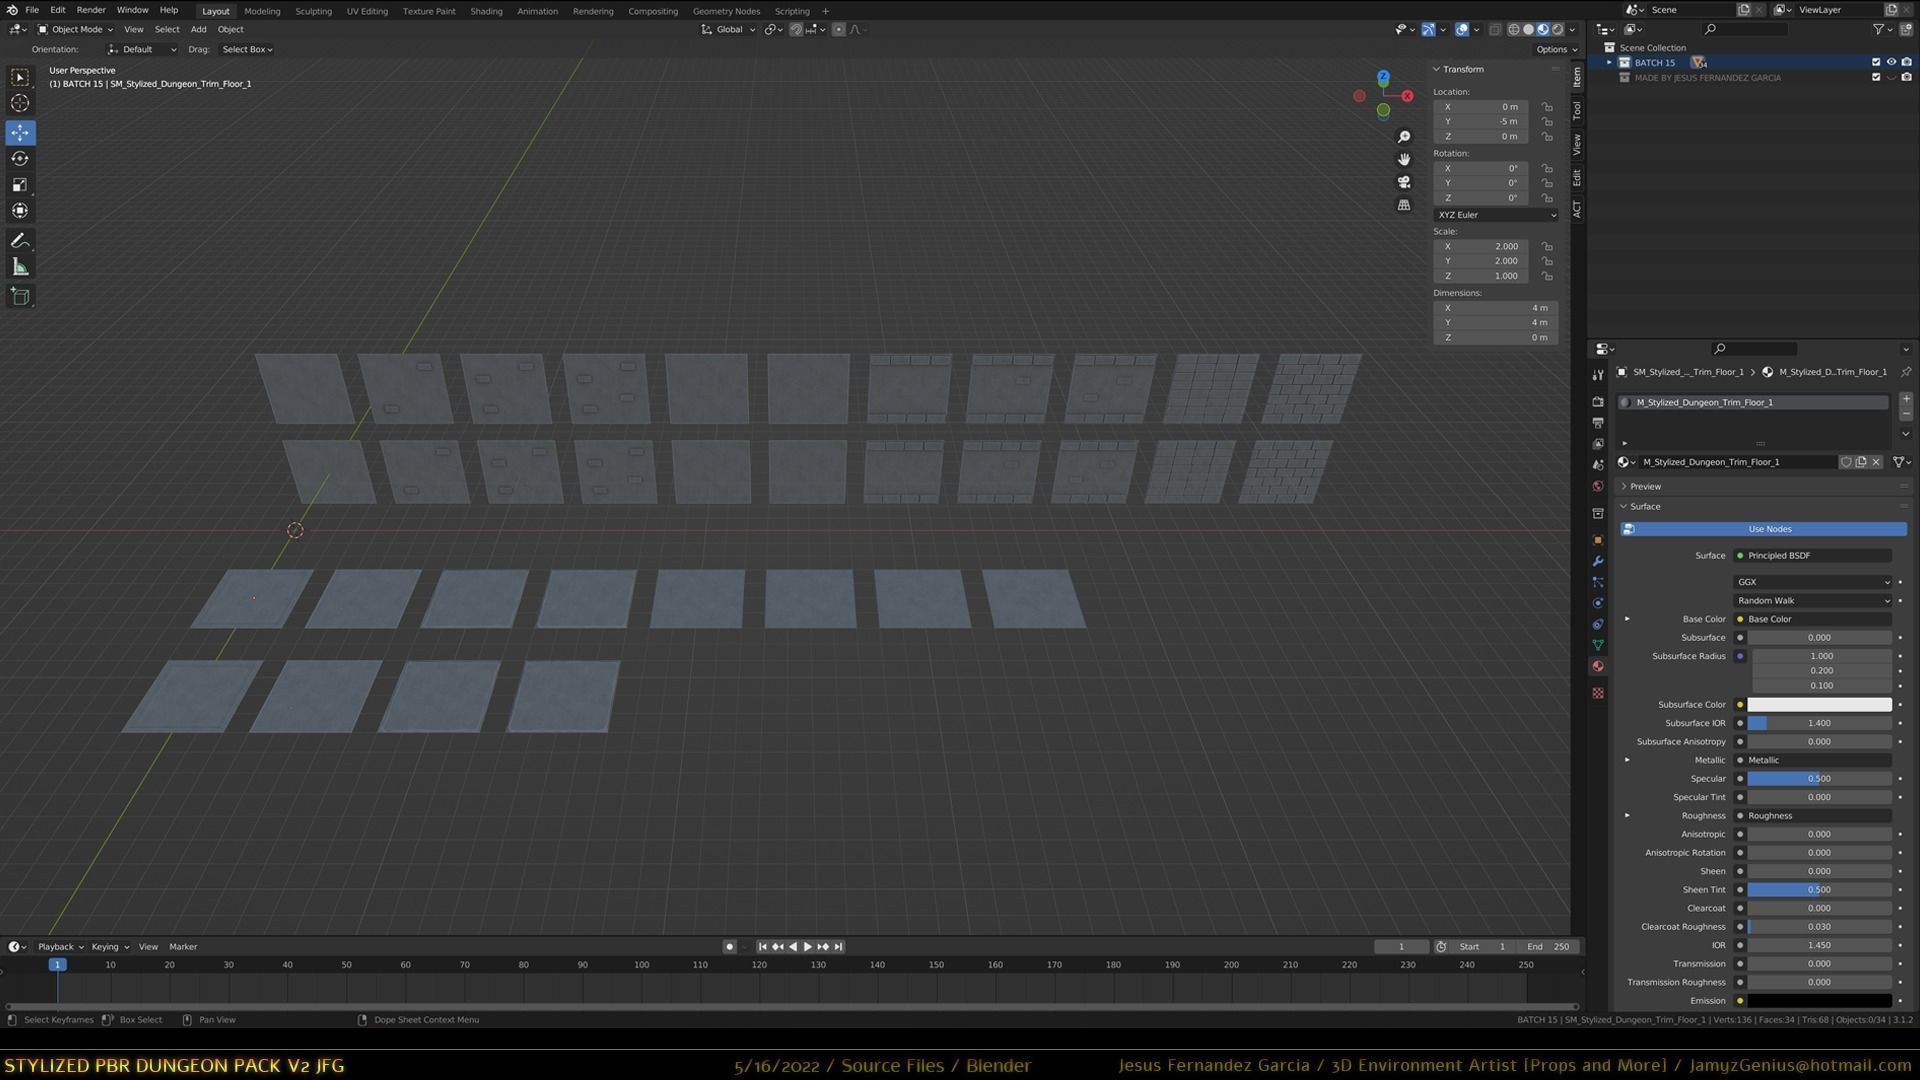Viewport: 1920px width, 1080px height.
Task: Open World properties tab icon
Action: 1598,487
